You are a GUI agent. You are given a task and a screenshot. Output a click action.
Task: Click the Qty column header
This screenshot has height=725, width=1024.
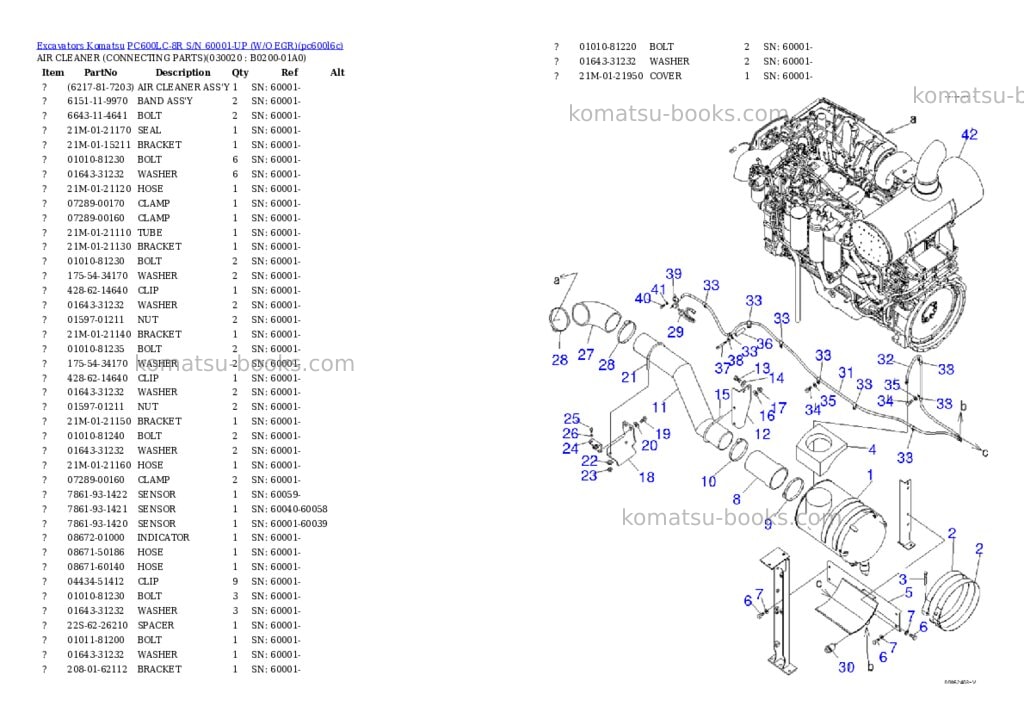pos(240,72)
